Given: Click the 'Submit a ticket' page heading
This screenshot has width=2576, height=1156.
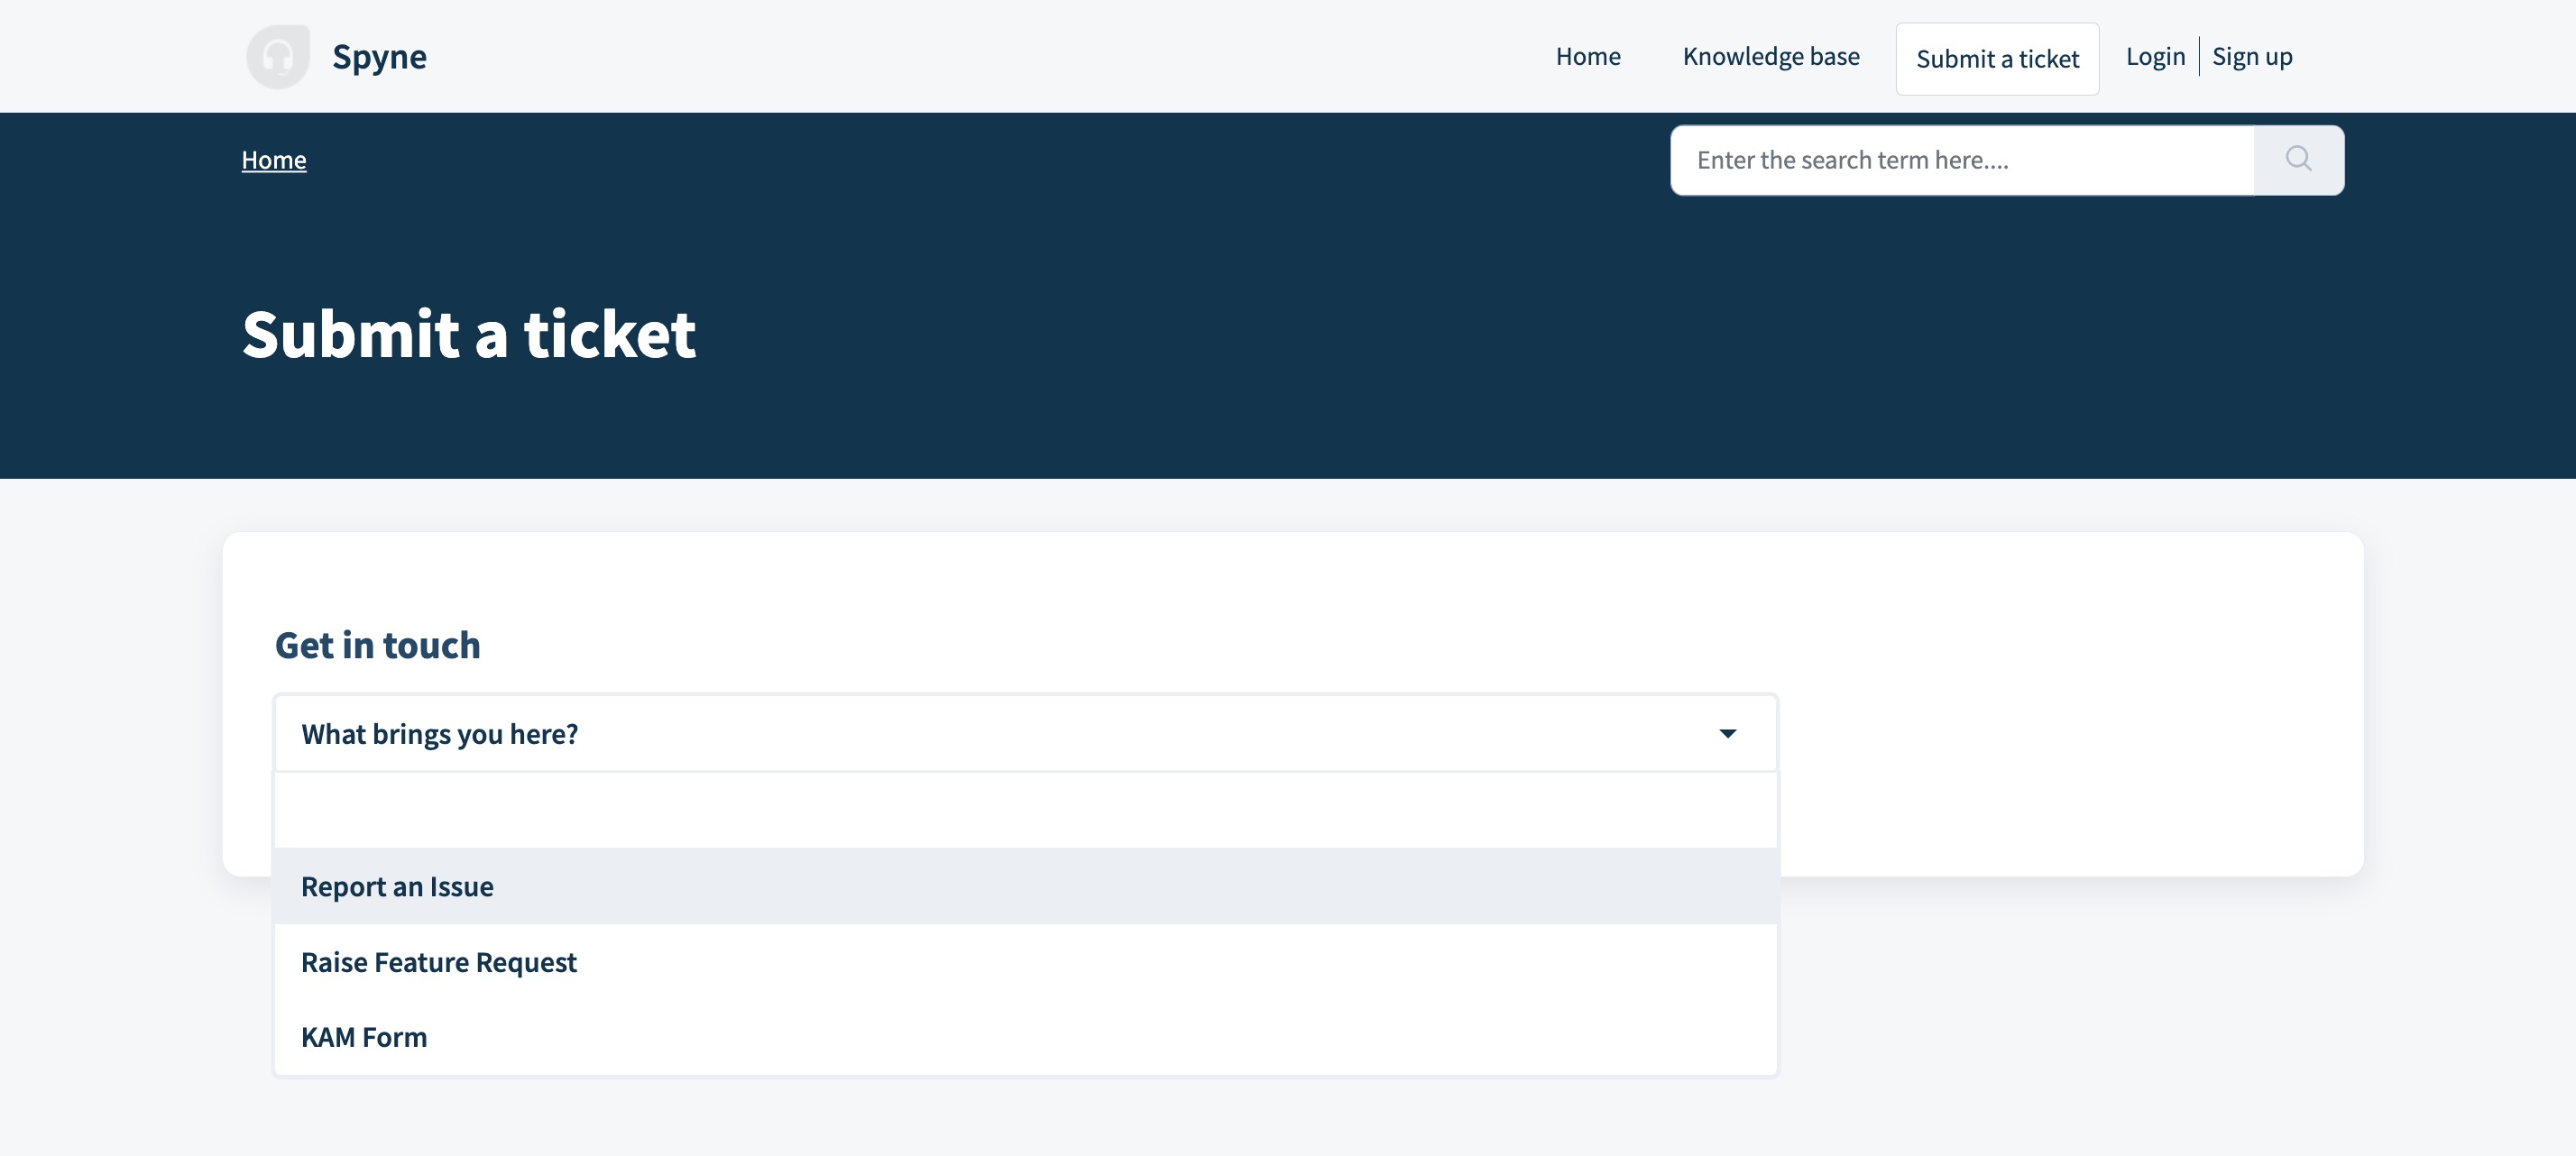Looking at the screenshot, I should click(468, 334).
